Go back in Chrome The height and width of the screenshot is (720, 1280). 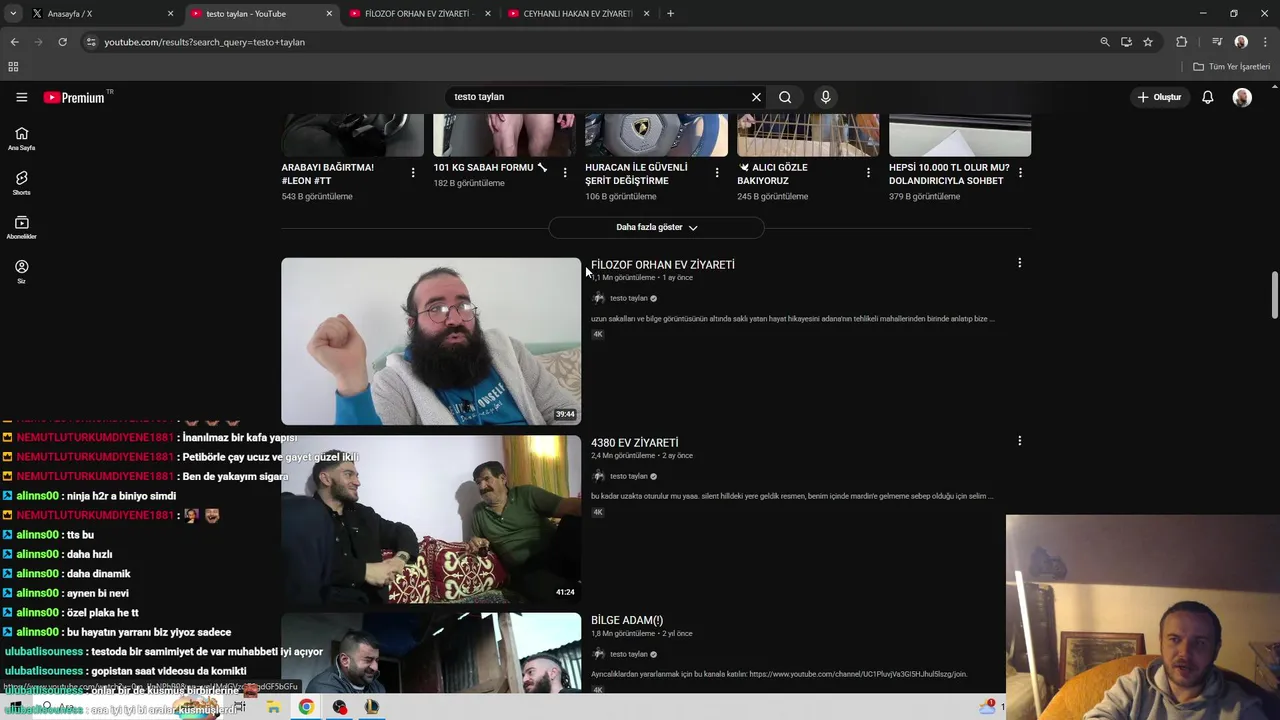pos(14,42)
